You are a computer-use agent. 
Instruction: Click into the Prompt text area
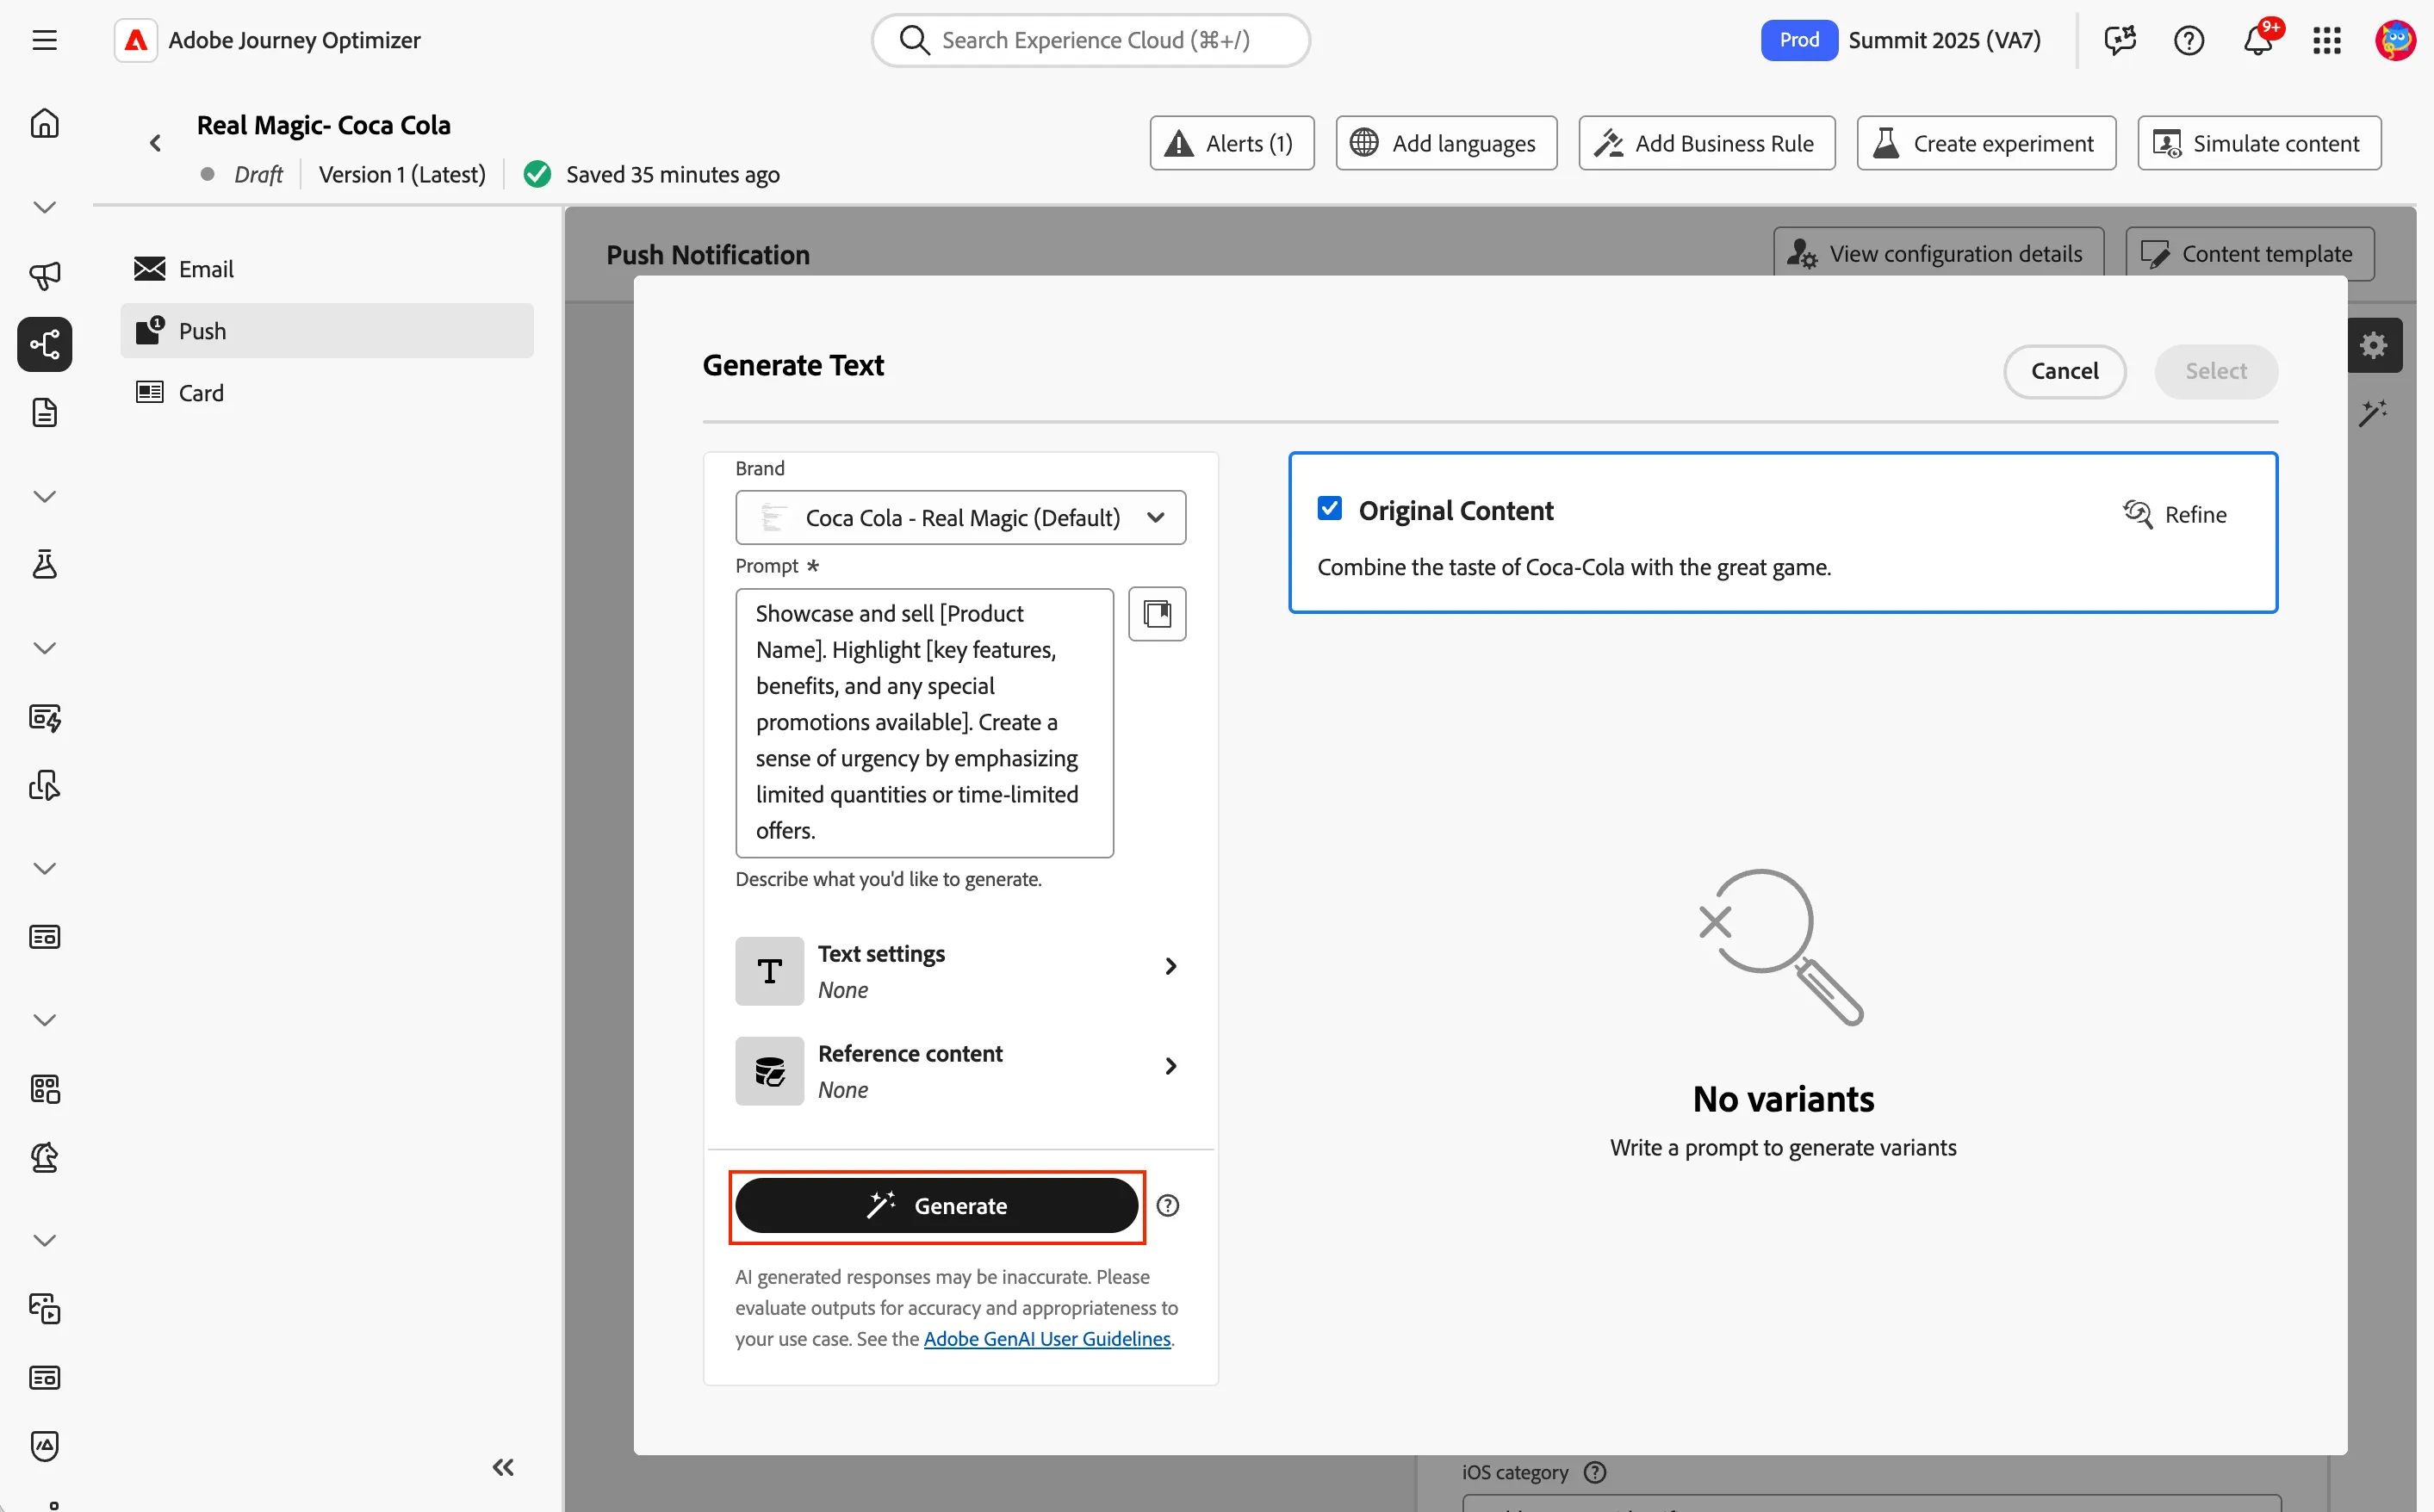tap(924, 723)
